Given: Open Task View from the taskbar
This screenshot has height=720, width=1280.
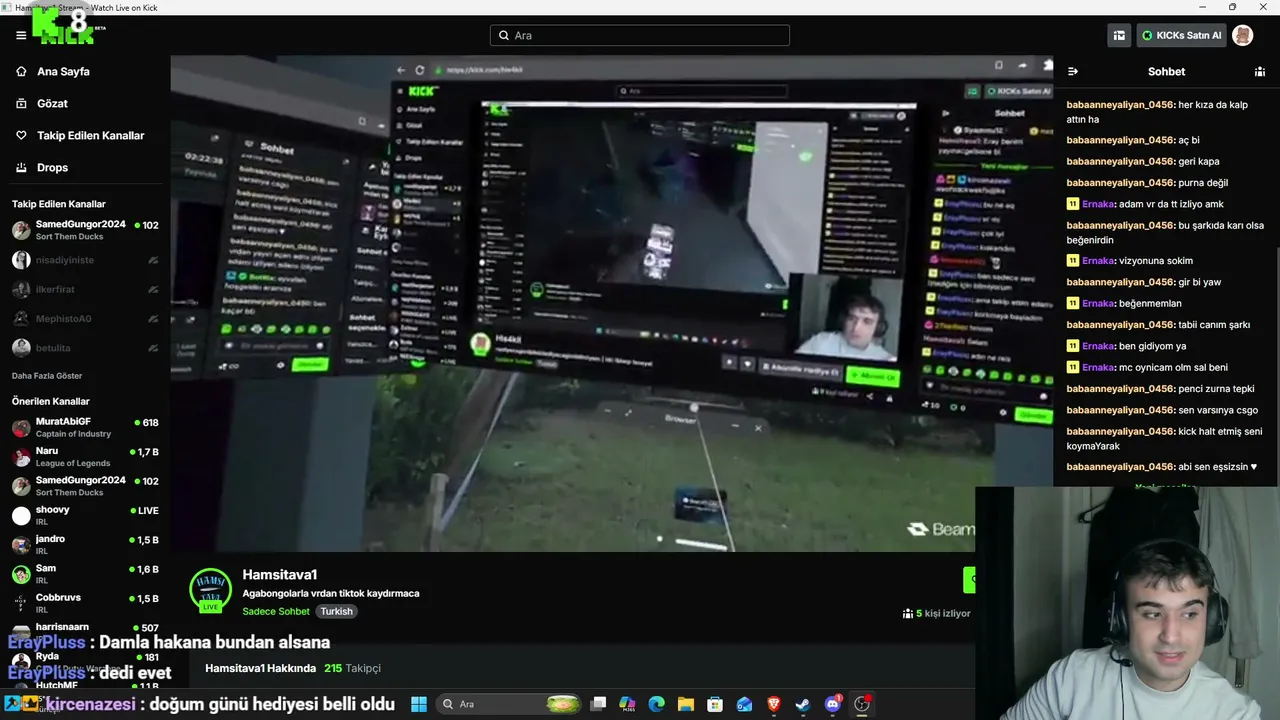Looking at the screenshot, I should pyautogui.click(x=598, y=704).
